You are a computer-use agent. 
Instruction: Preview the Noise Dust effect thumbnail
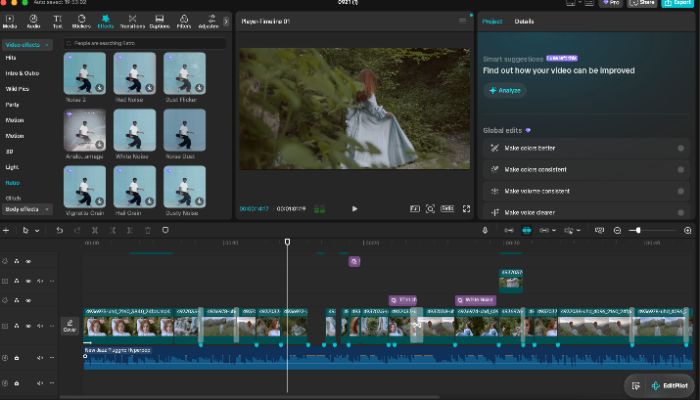click(x=184, y=130)
